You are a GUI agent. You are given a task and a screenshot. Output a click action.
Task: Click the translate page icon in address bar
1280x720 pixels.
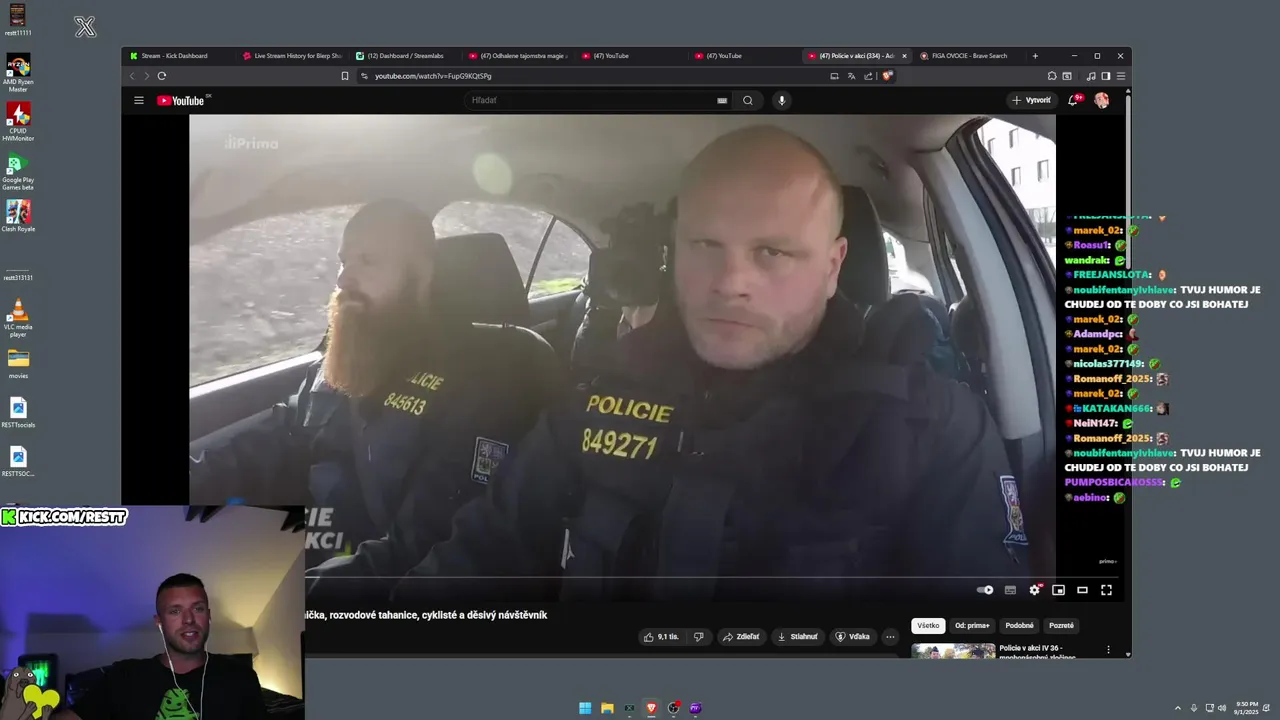(852, 76)
